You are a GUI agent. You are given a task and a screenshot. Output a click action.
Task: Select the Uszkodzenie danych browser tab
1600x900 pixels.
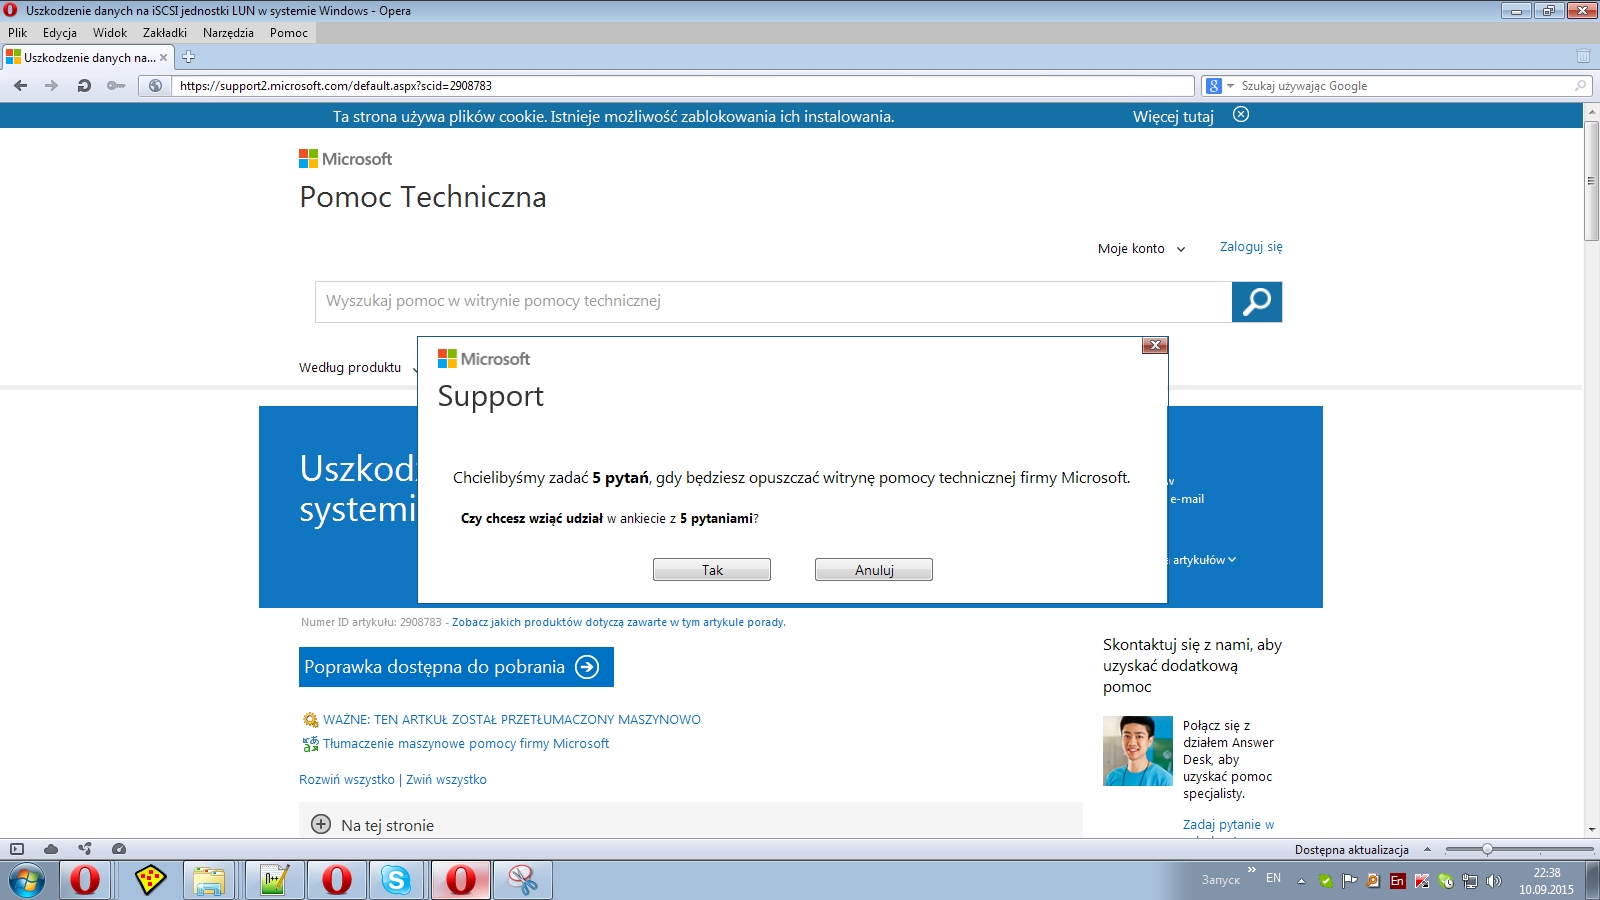pyautogui.click(x=88, y=57)
